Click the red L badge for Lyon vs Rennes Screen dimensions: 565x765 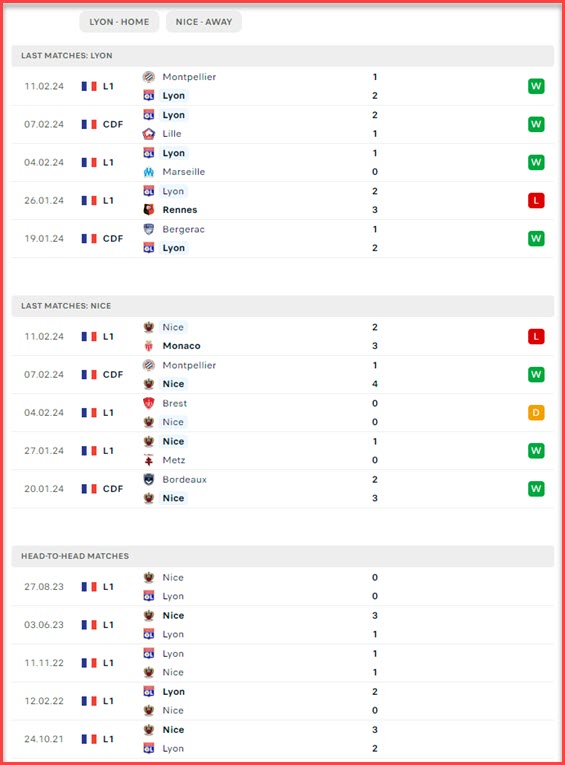(536, 201)
